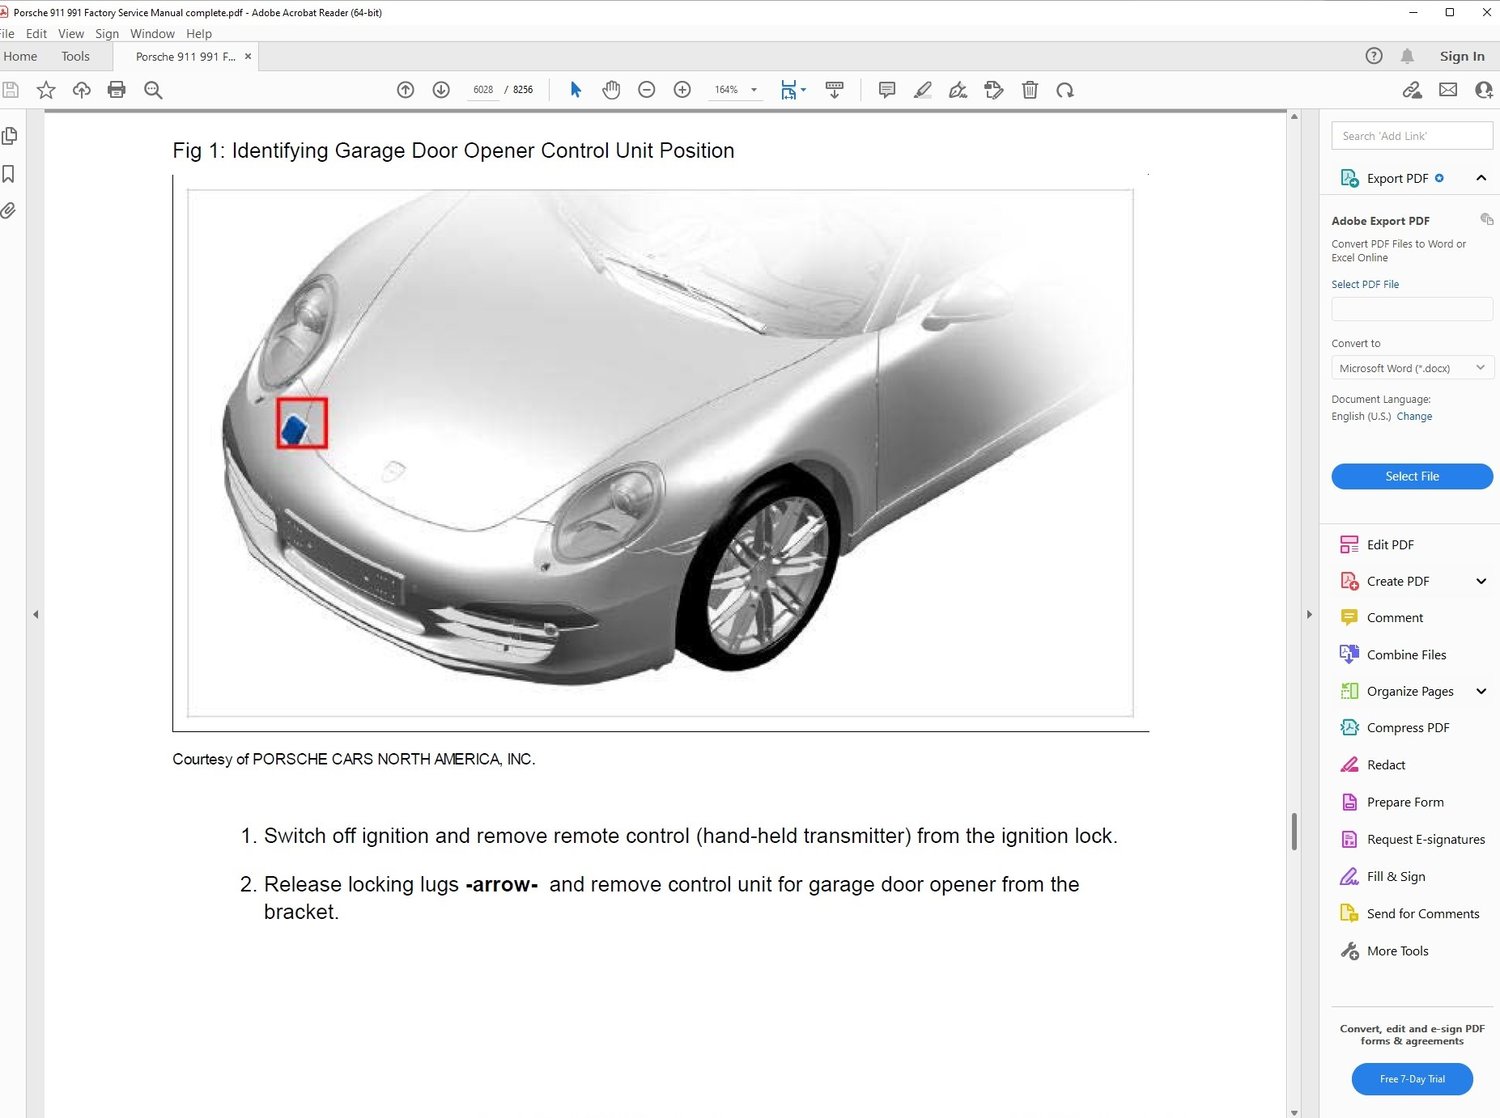Print the document using the printer icon
This screenshot has width=1500, height=1118.
pos(117,90)
